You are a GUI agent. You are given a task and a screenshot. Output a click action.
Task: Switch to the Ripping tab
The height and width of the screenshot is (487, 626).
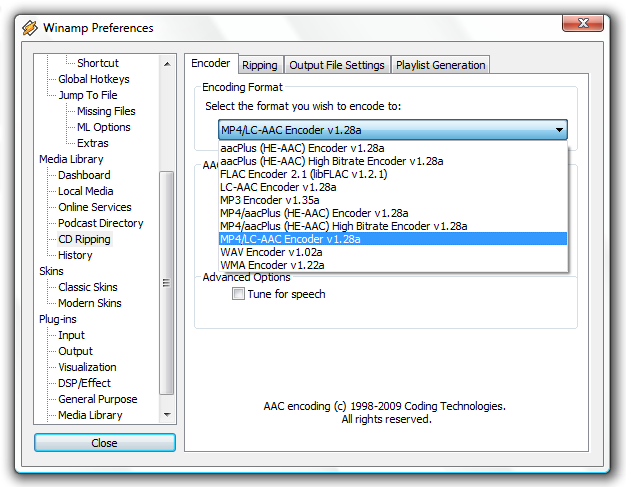(x=260, y=65)
